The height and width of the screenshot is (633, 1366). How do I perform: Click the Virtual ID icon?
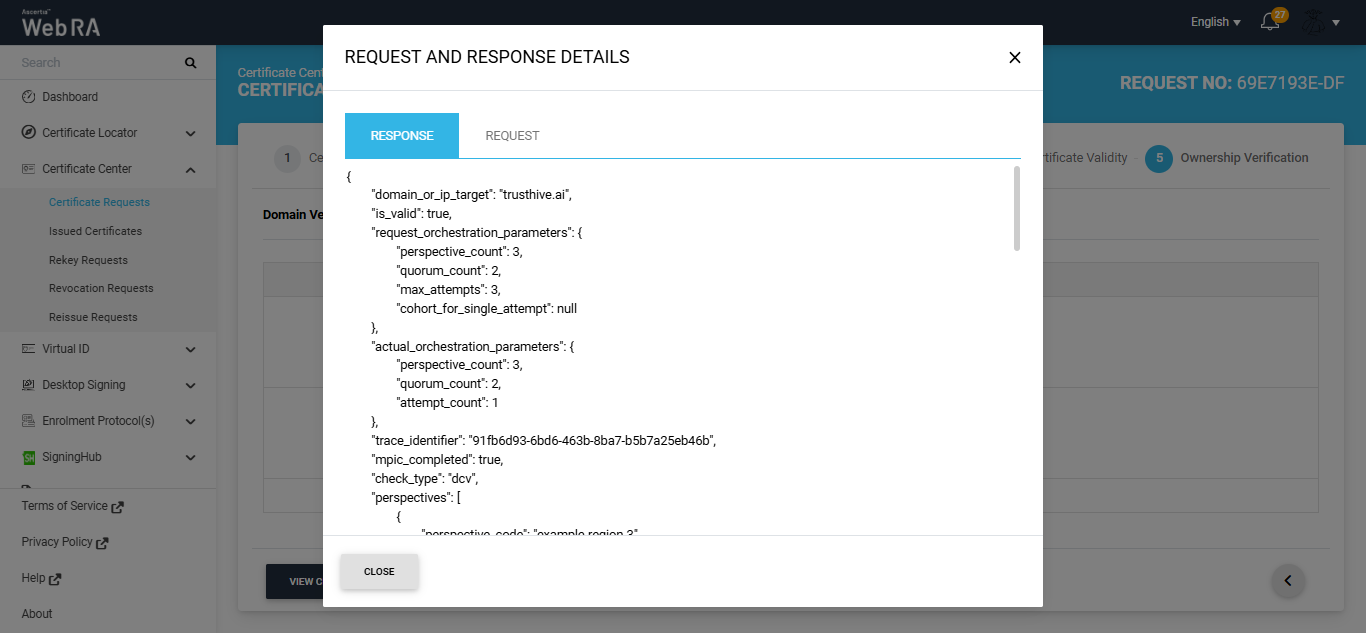(28, 349)
